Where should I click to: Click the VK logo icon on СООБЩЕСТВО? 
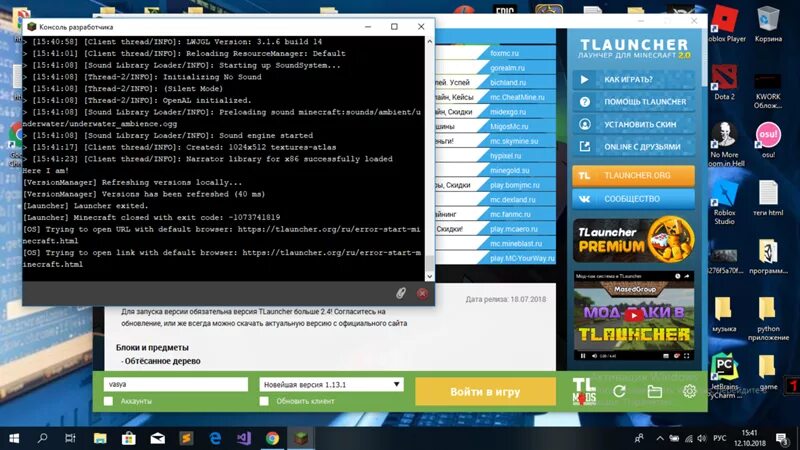[585, 199]
